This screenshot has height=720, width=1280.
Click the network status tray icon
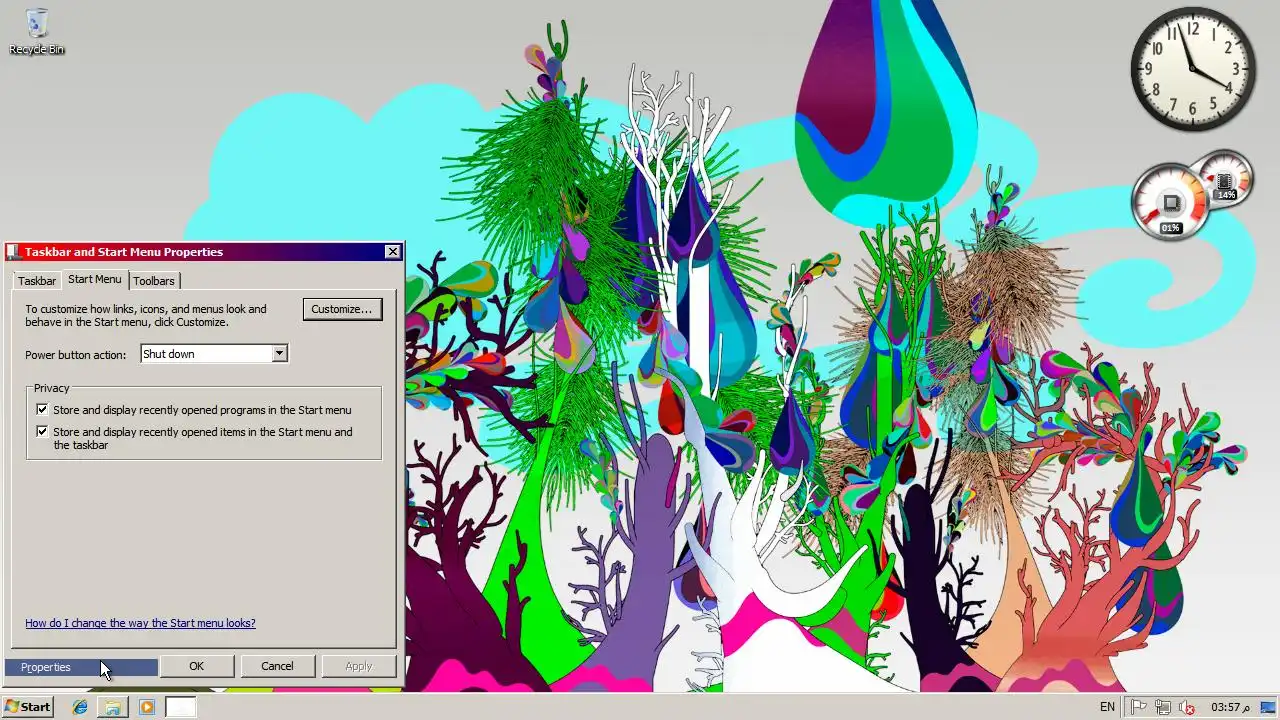1163,707
